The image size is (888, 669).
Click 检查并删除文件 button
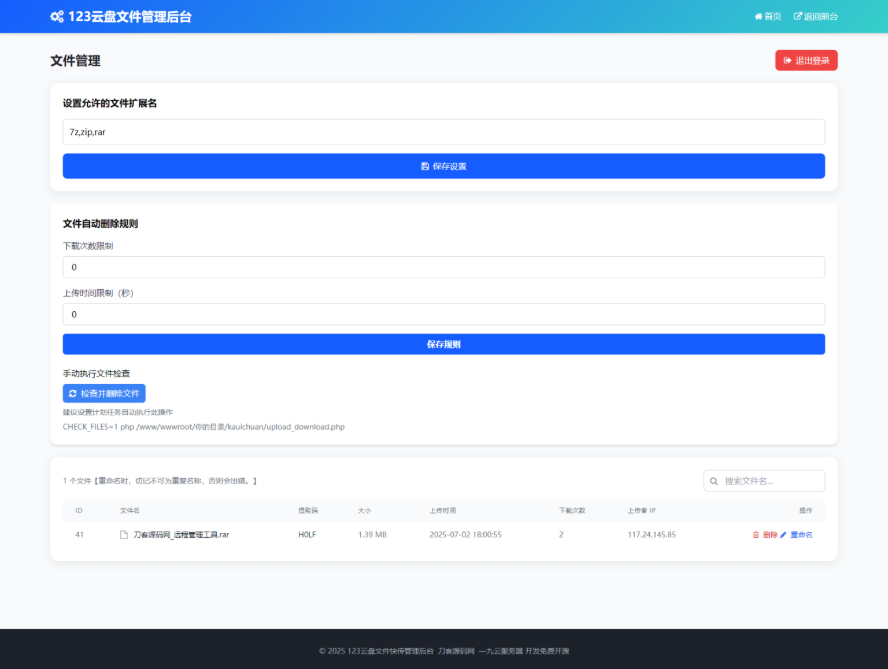click(104, 393)
